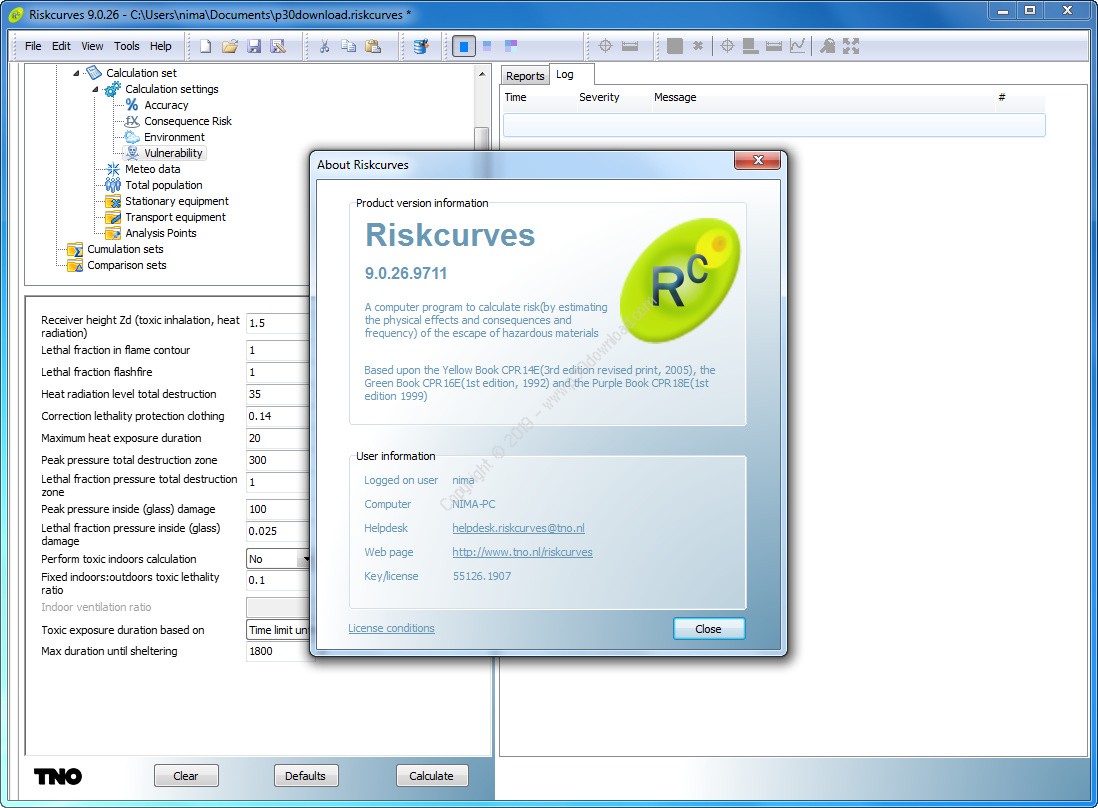Click the binoculars search icon

point(827,46)
